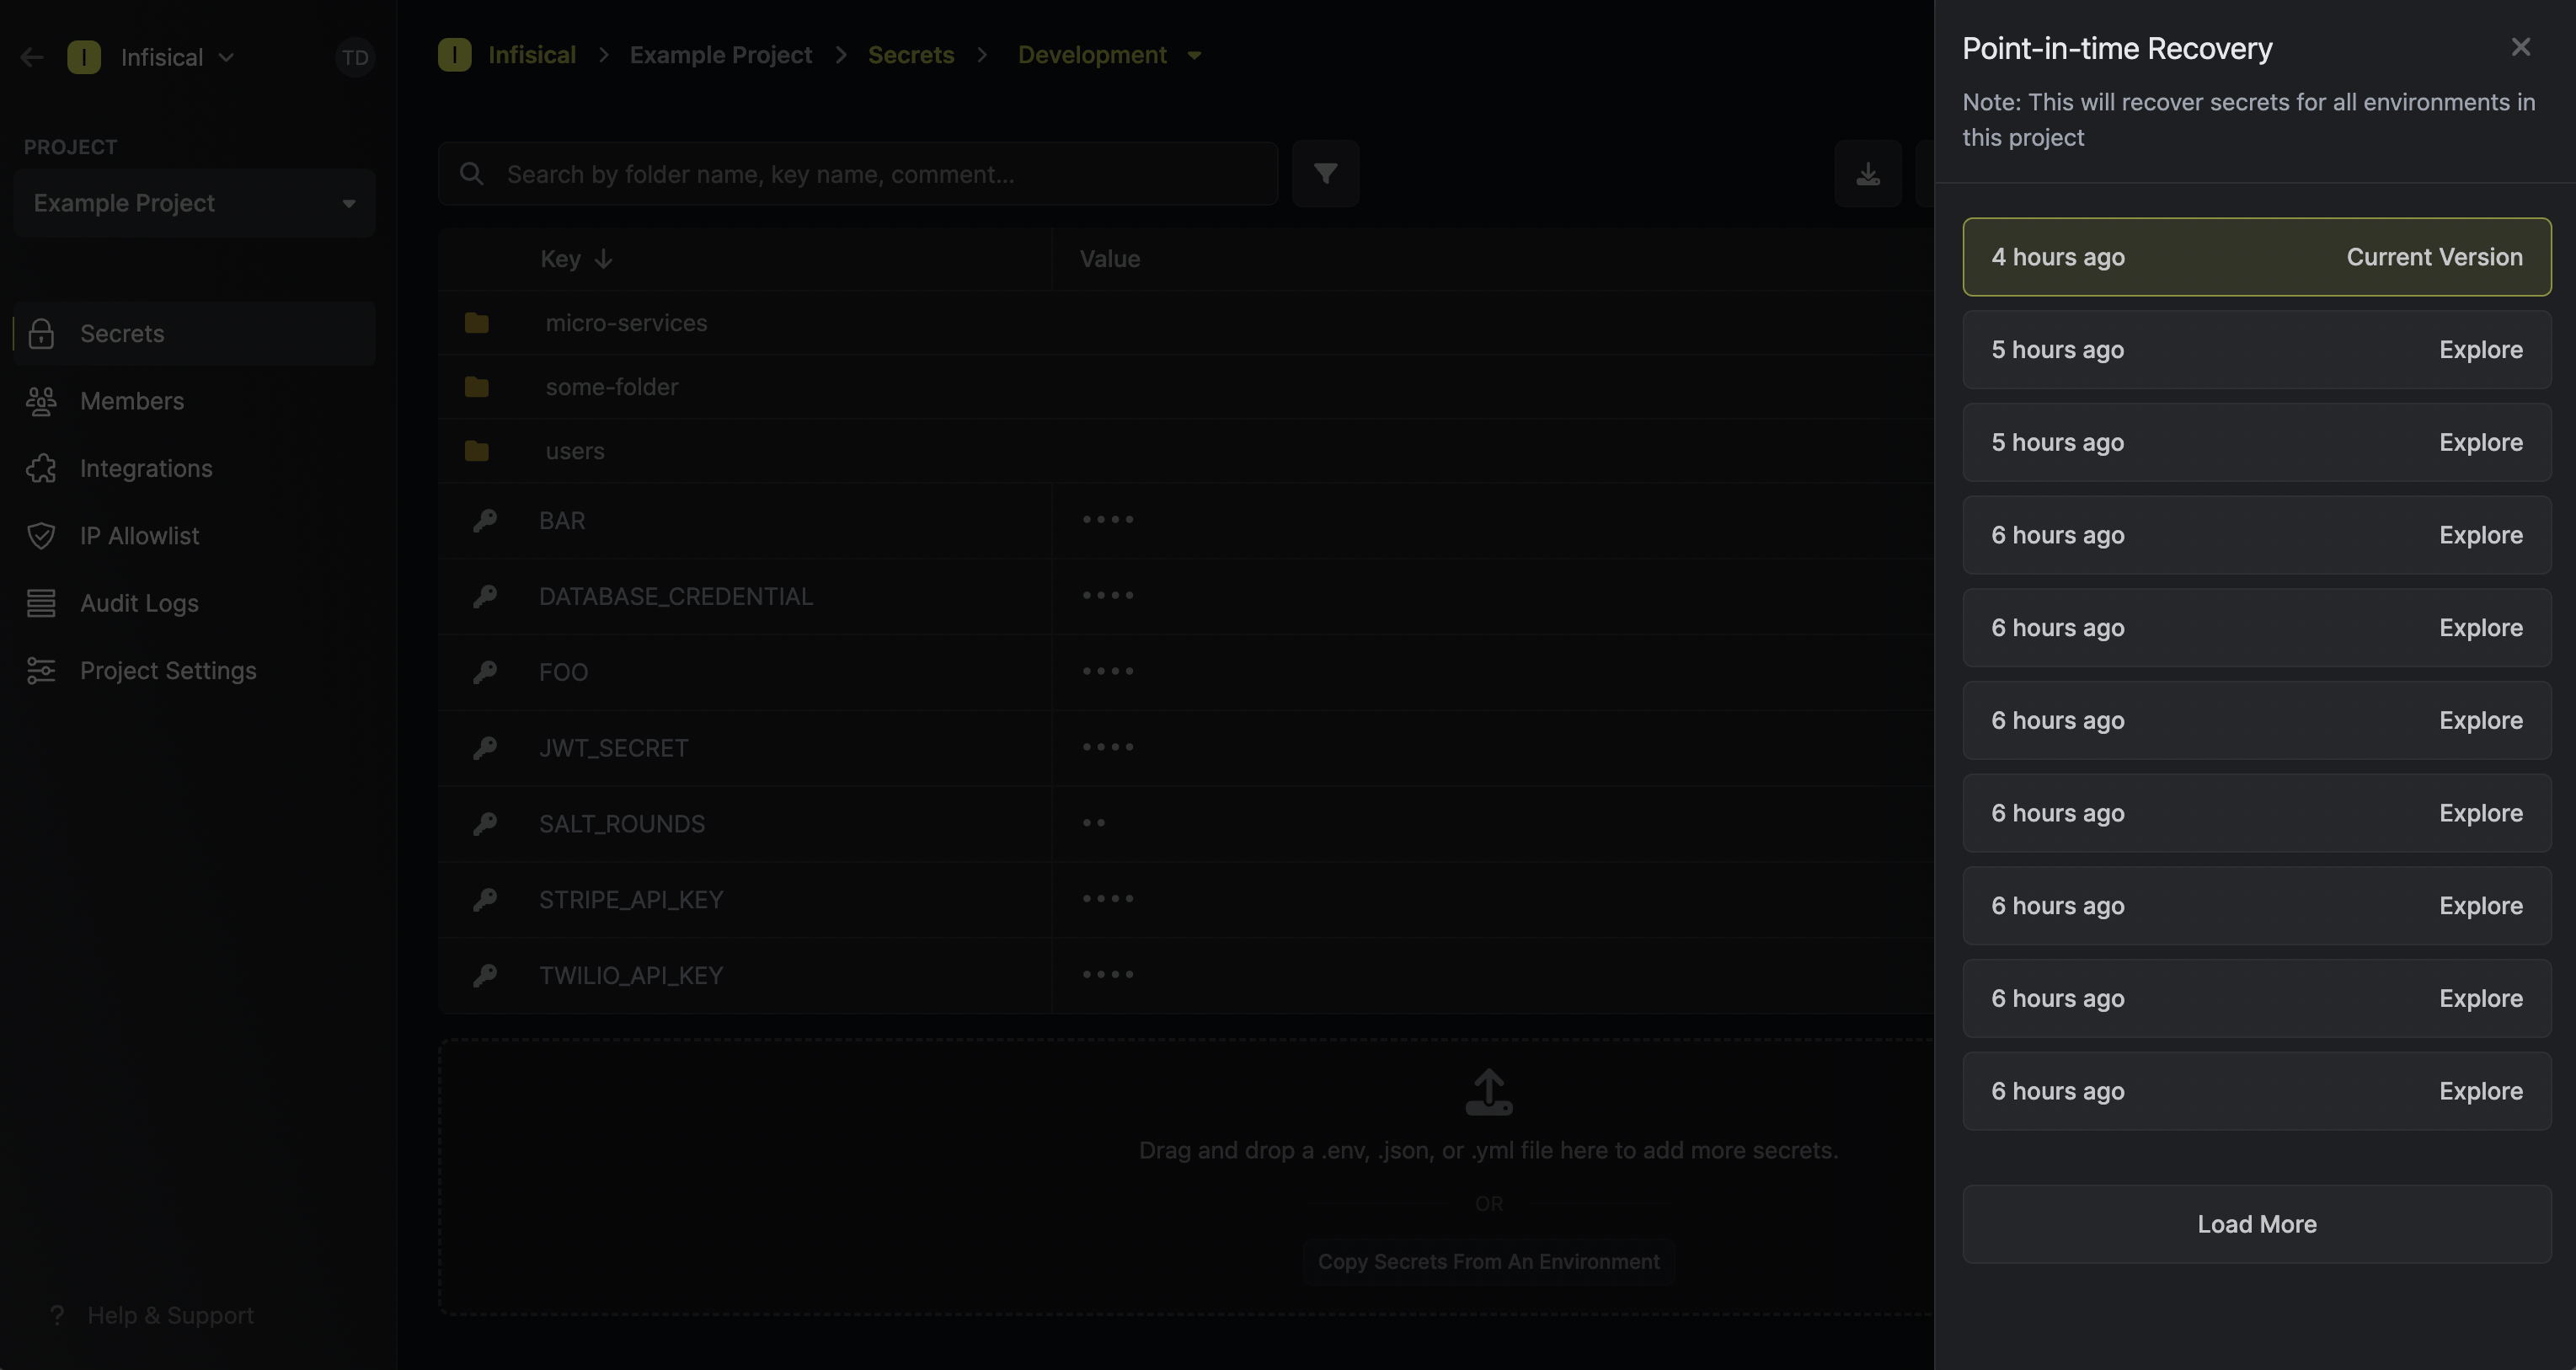This screenshot has width=2576, height=1370.
Task: Click the upload icon in drop zone
Action: 1488,1092
